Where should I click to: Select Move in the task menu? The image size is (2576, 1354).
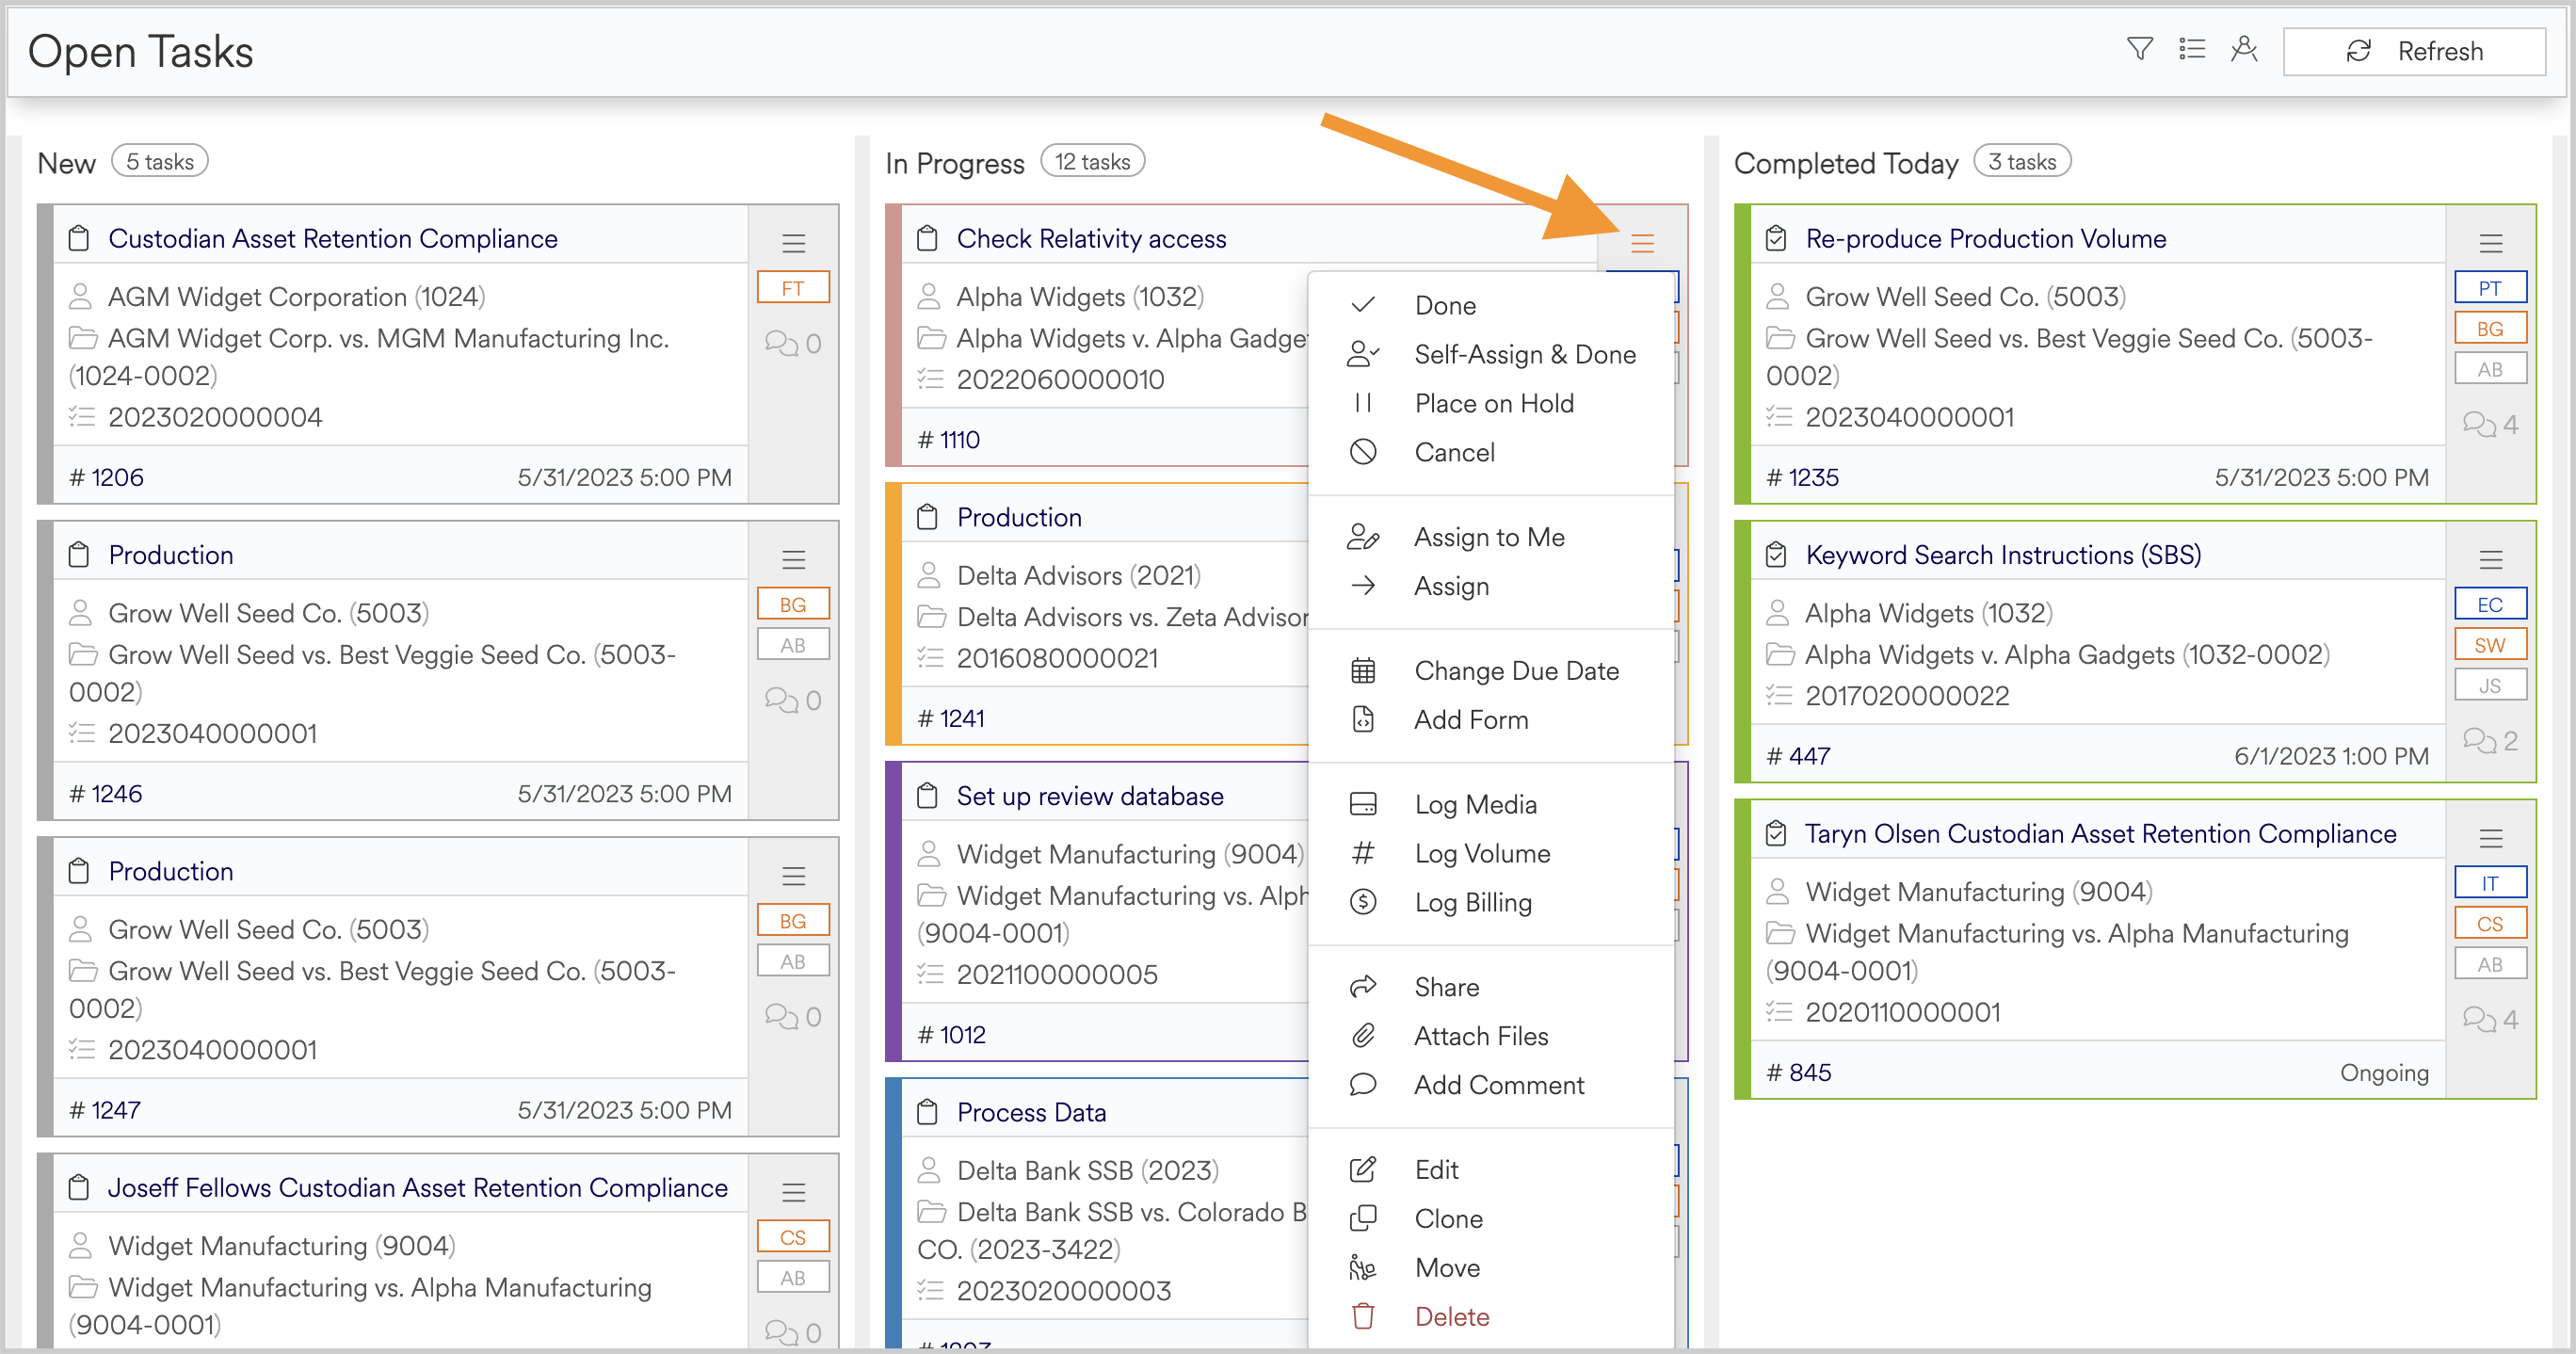[1491, 1268]
